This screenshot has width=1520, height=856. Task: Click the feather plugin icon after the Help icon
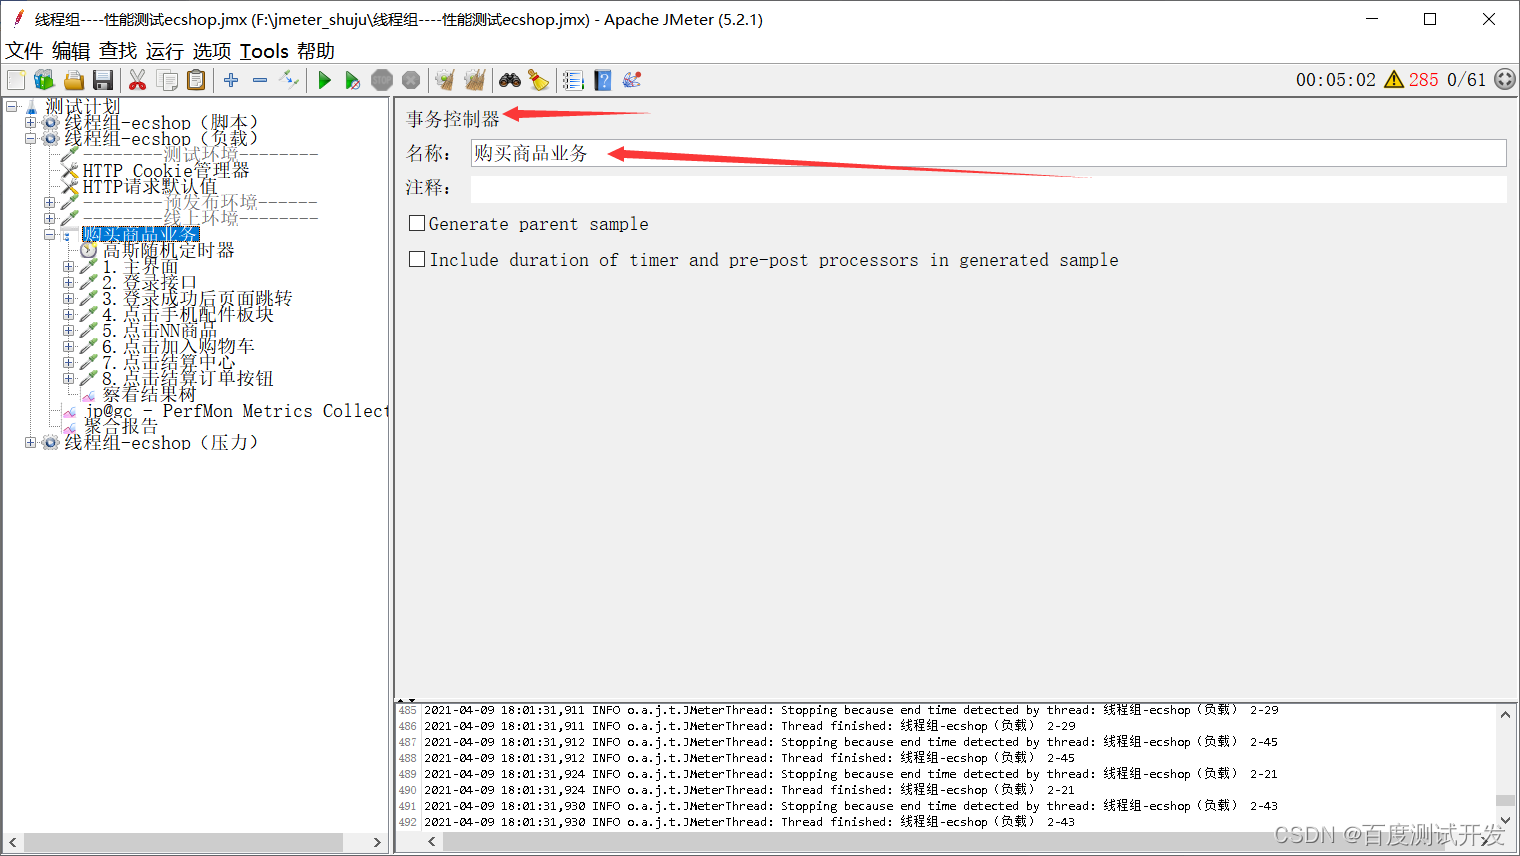[632, 80]
